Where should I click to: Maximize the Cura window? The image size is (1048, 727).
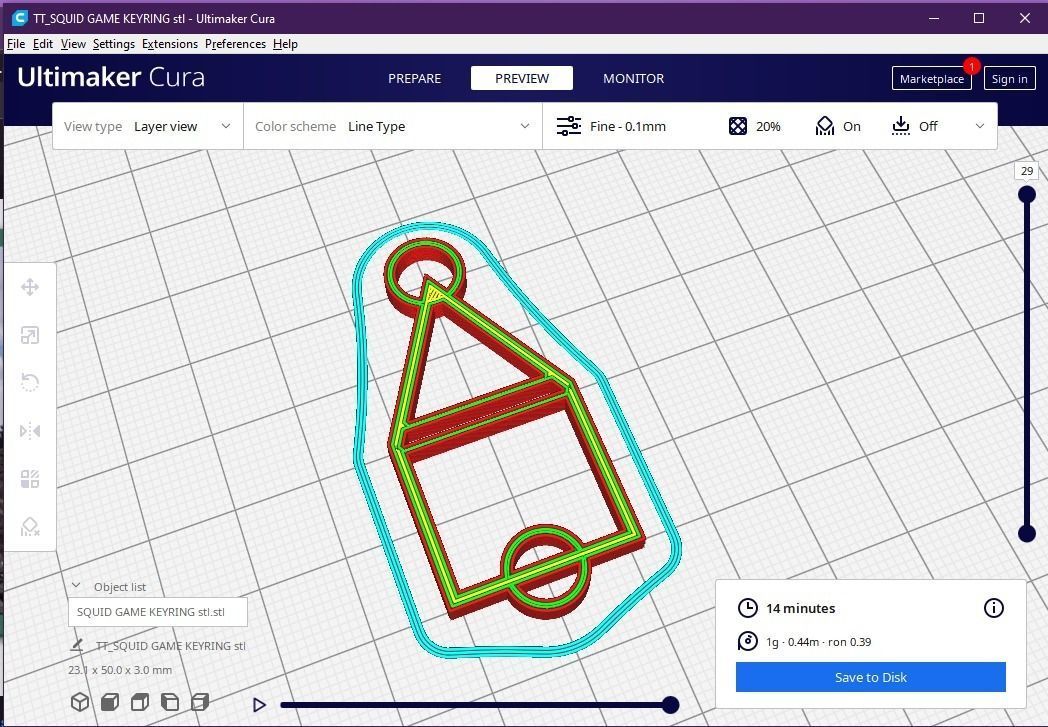coord(978,18)
